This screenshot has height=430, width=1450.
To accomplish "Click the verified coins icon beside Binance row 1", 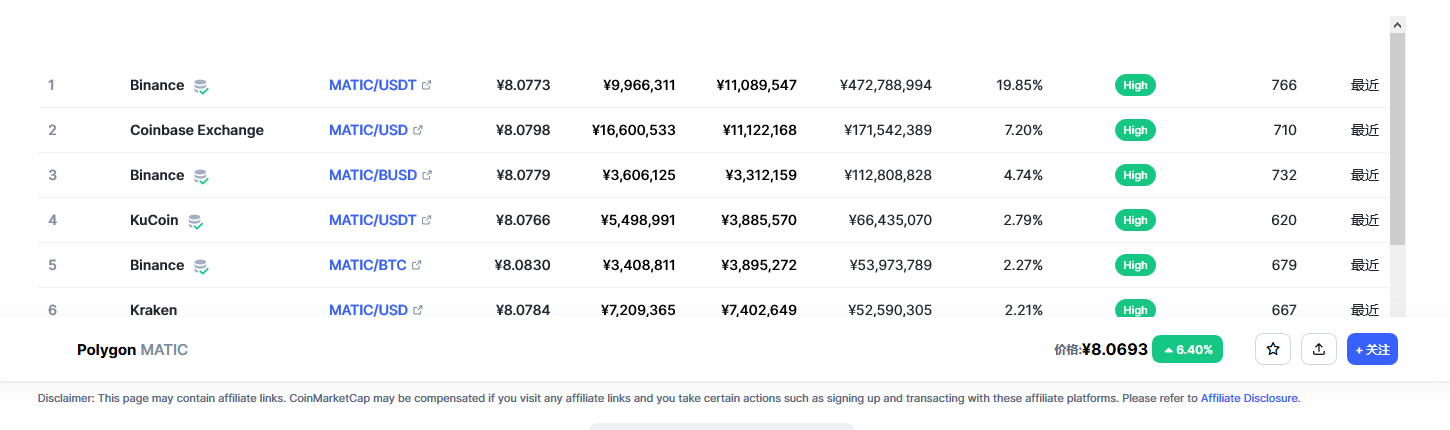I will click(x=201, y=86).
